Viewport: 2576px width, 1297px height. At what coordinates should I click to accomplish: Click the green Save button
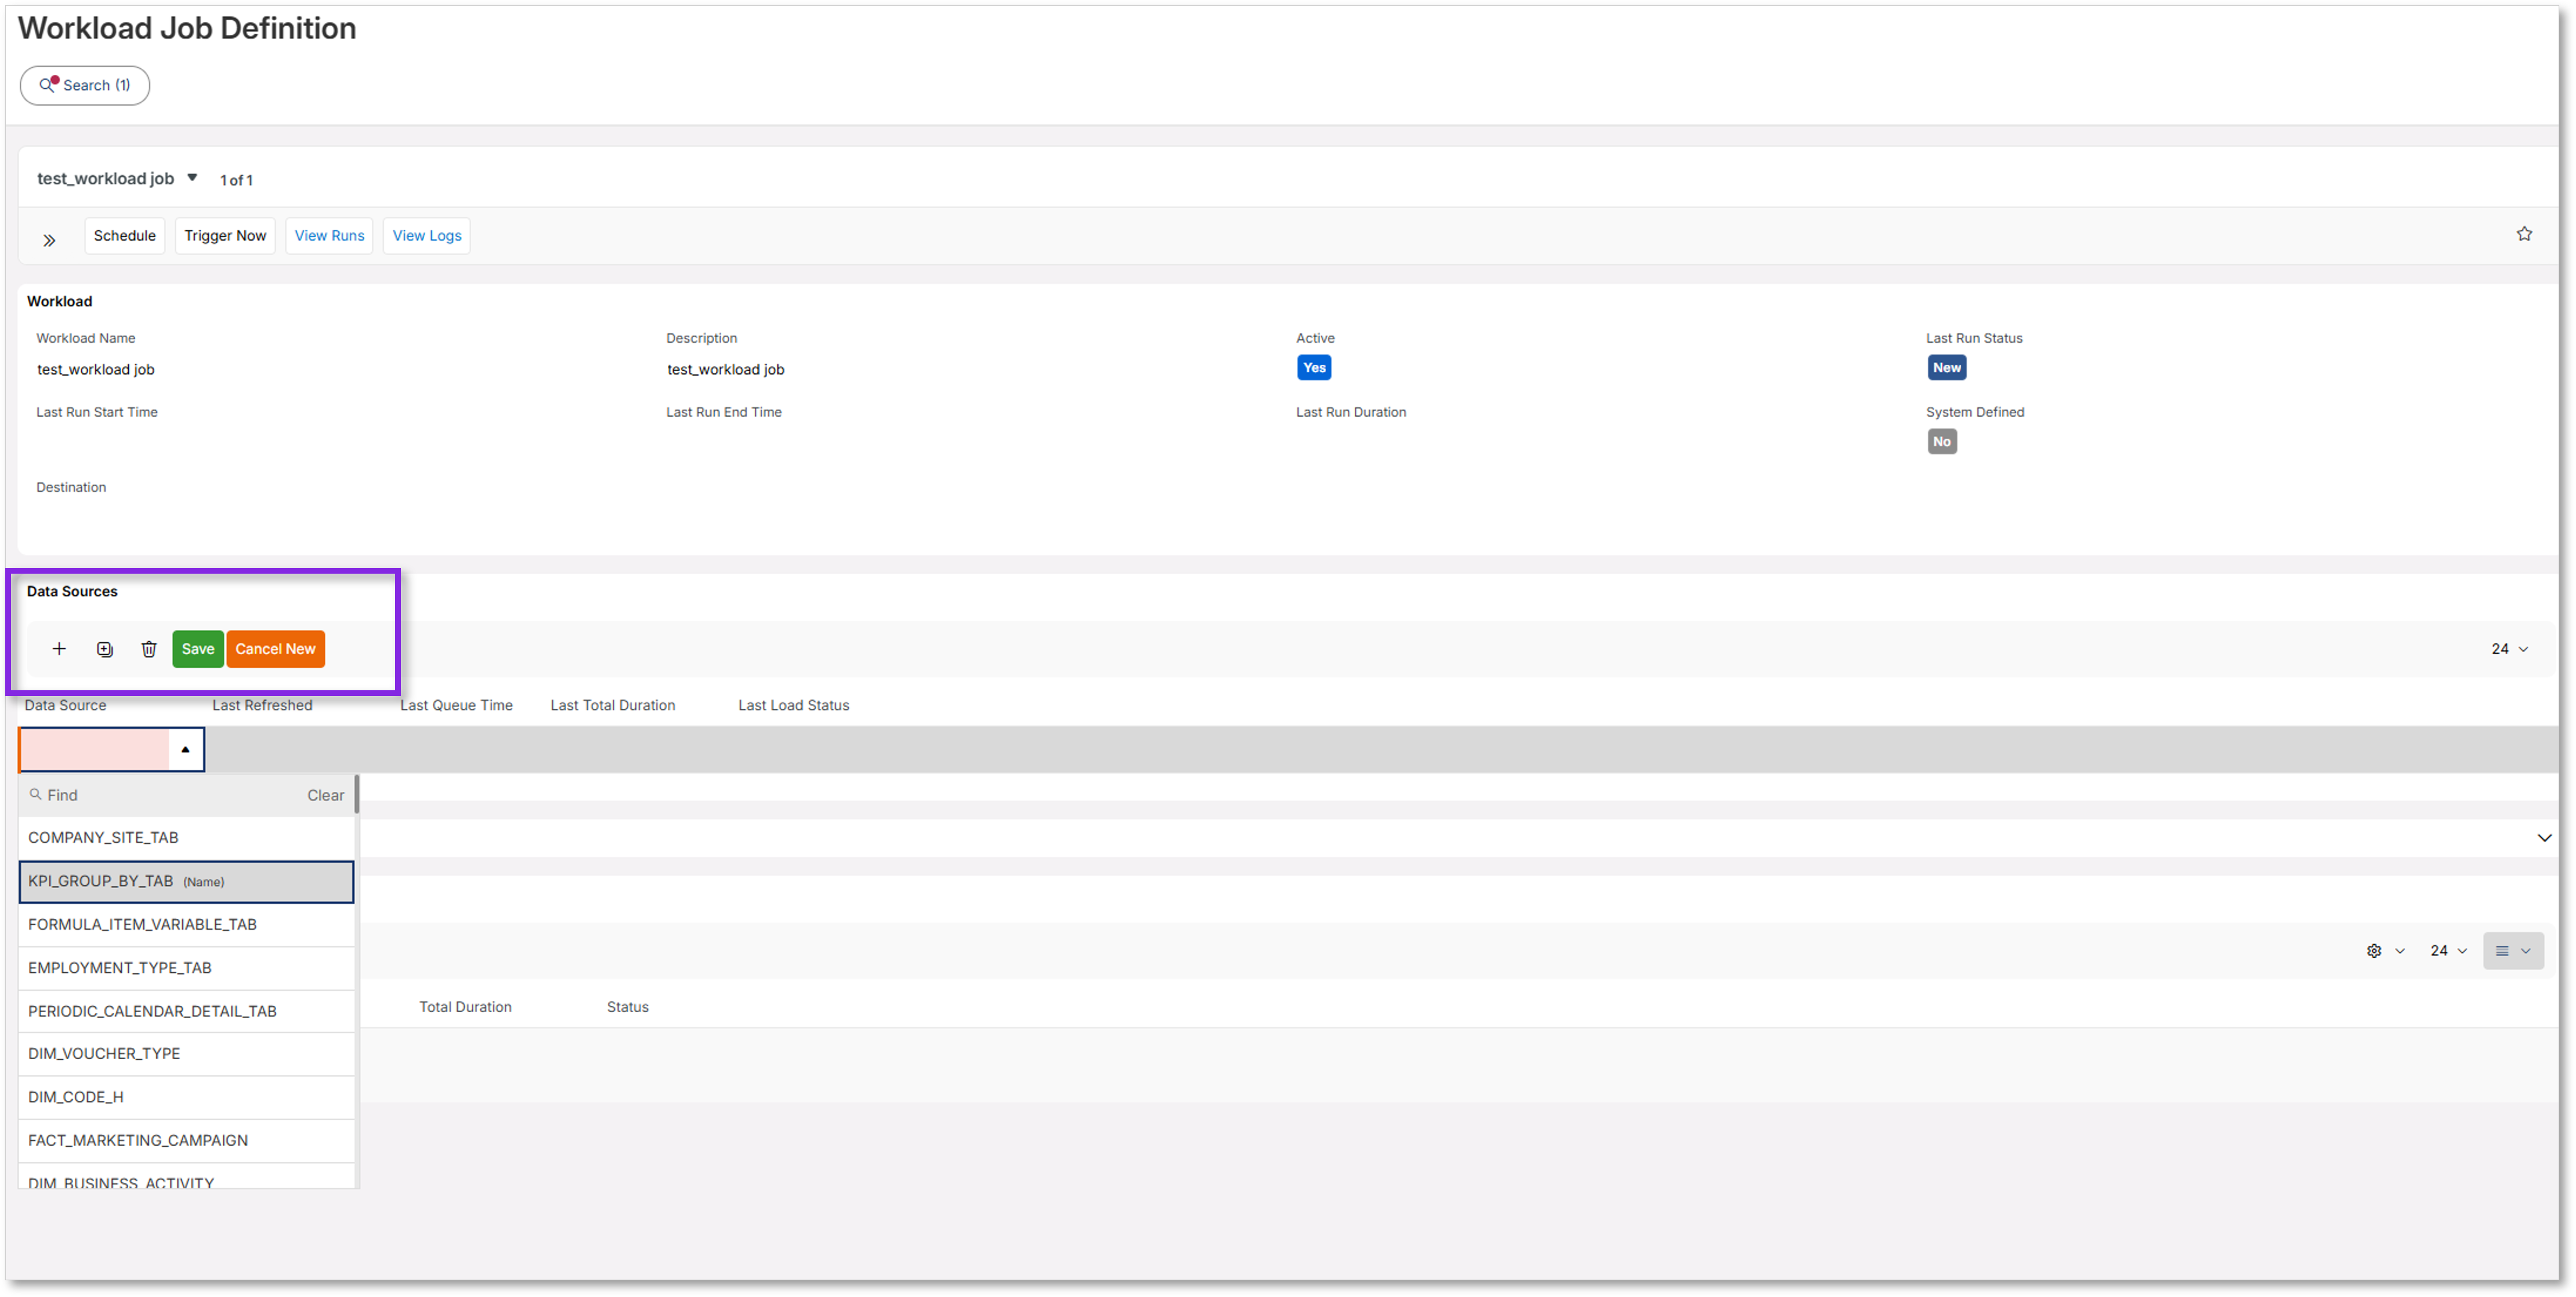pos(197,649)
